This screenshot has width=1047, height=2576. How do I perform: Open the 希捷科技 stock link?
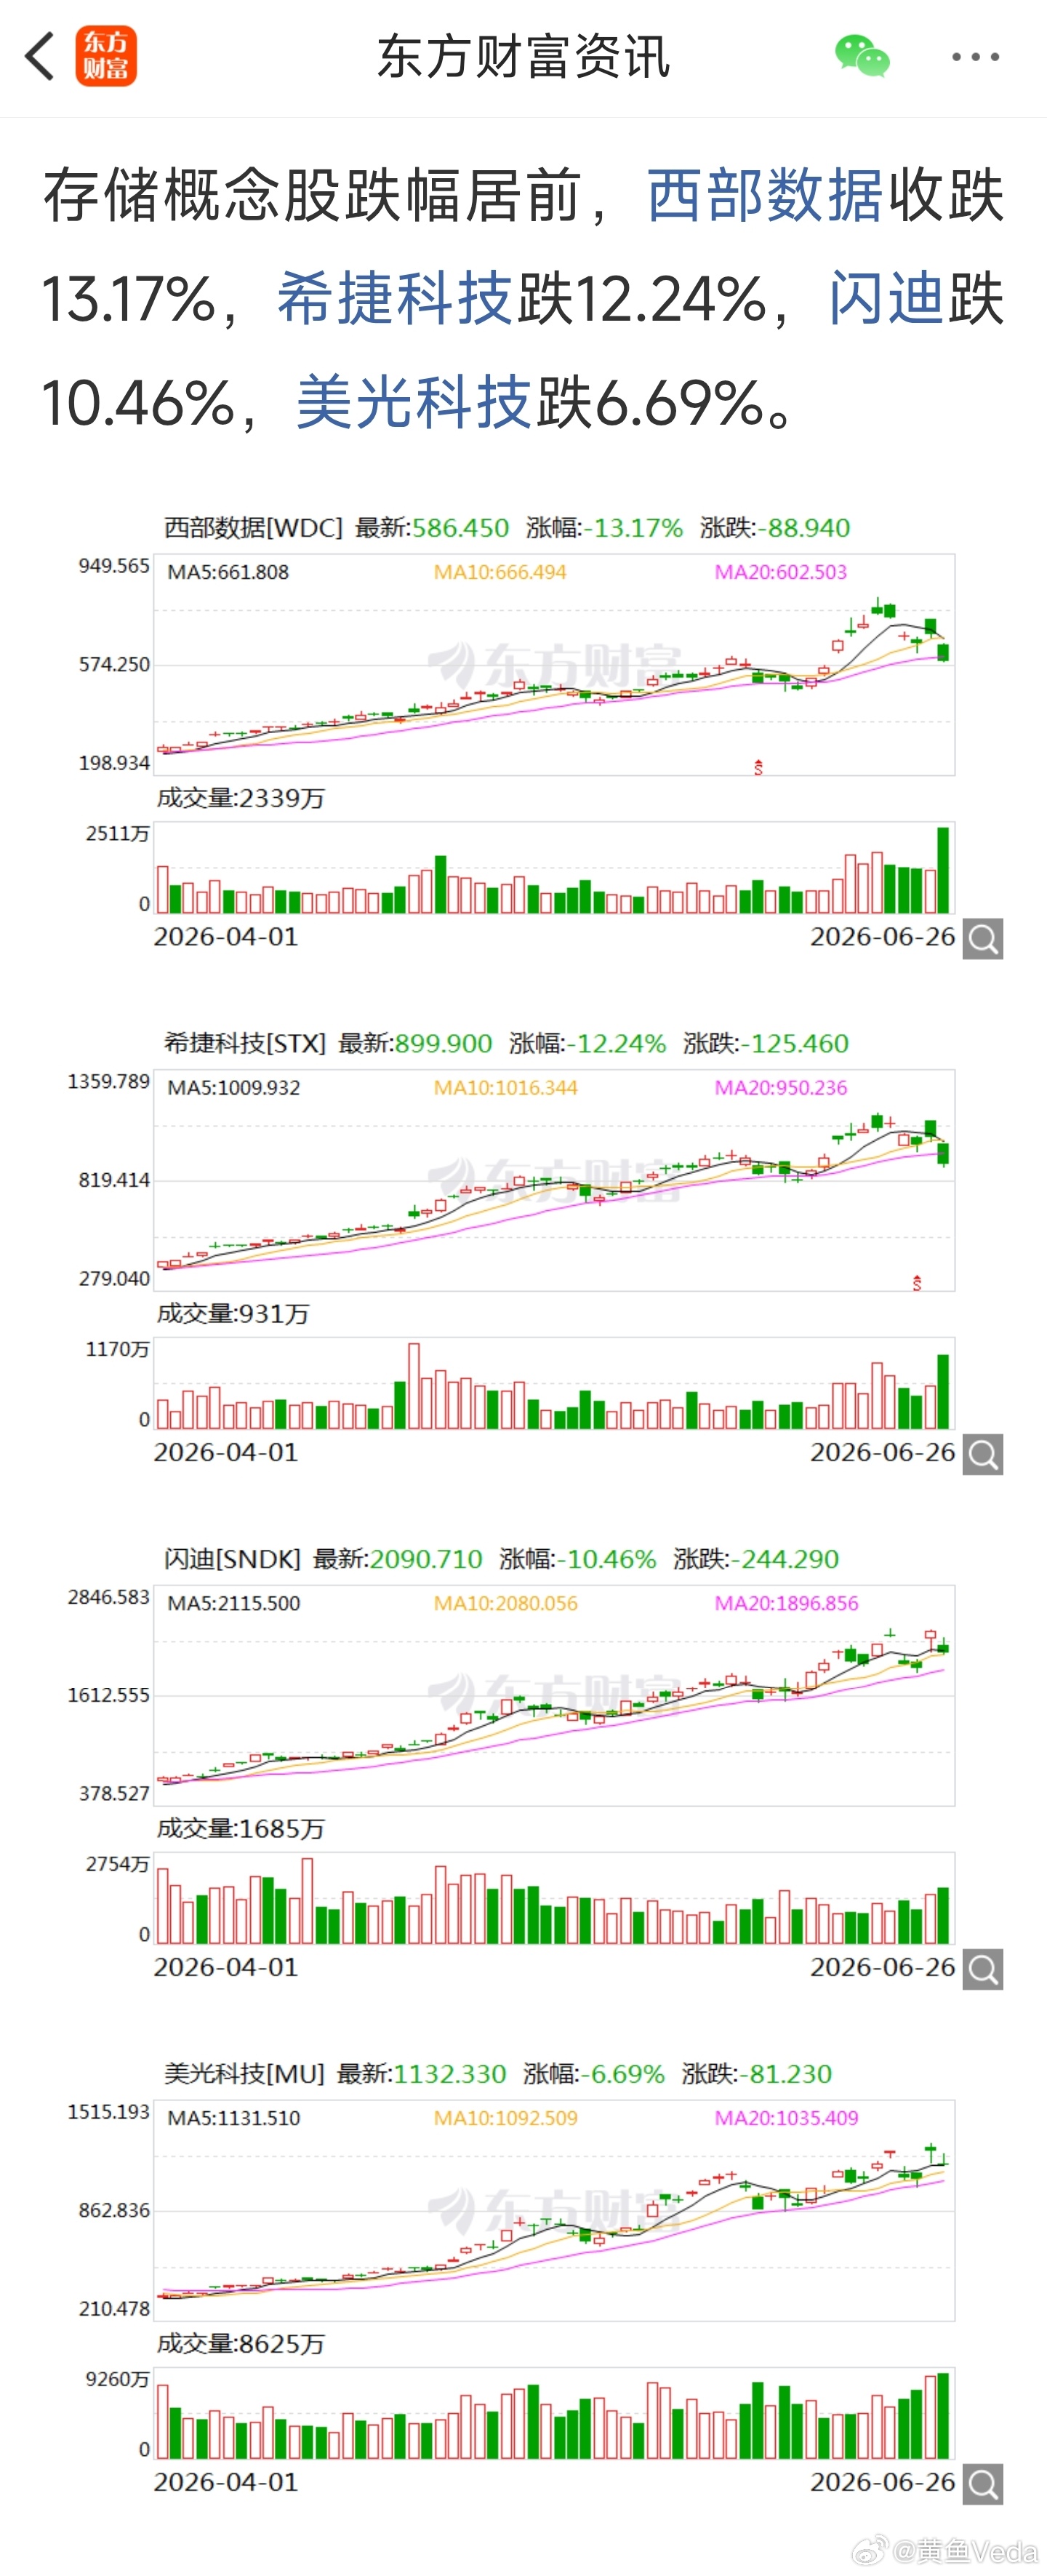tap(395, 298)
